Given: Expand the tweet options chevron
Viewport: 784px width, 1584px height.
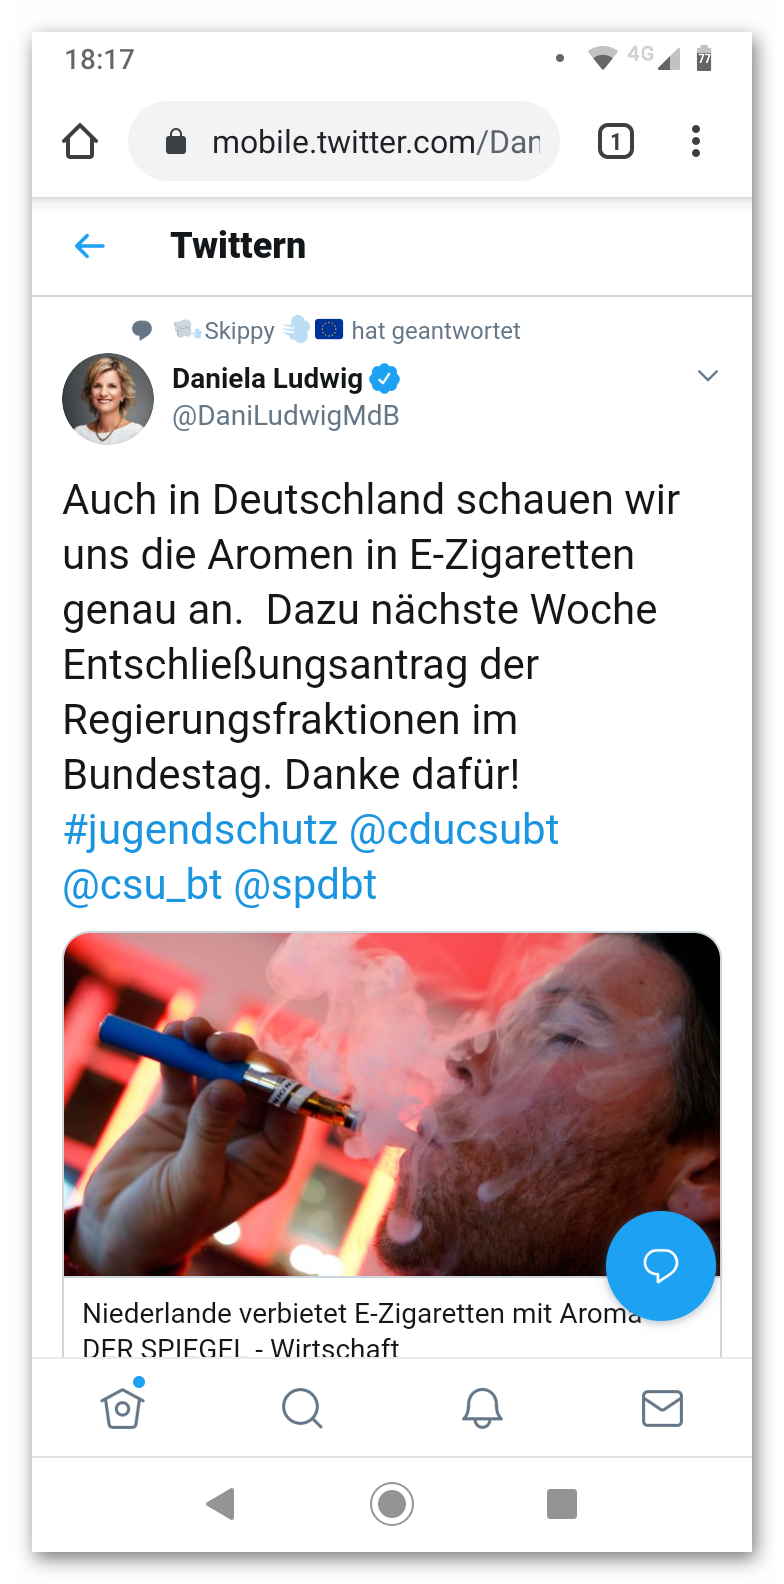Looking at the screenshot, I should [x=708, y=376].
